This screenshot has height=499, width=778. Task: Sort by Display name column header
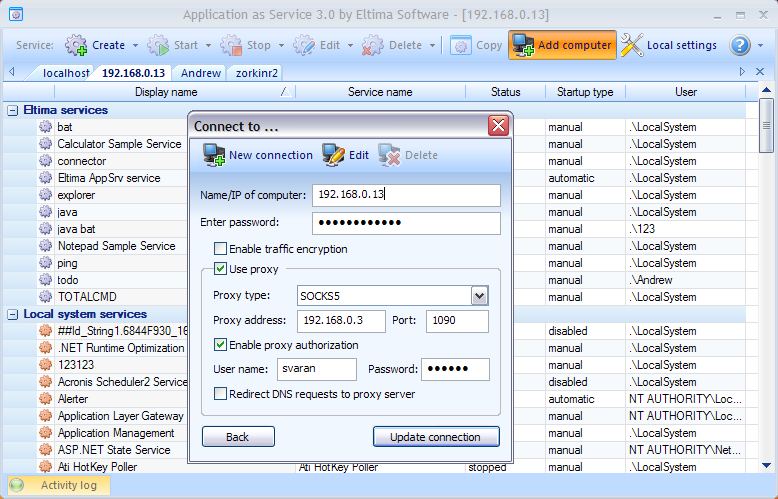175,92
